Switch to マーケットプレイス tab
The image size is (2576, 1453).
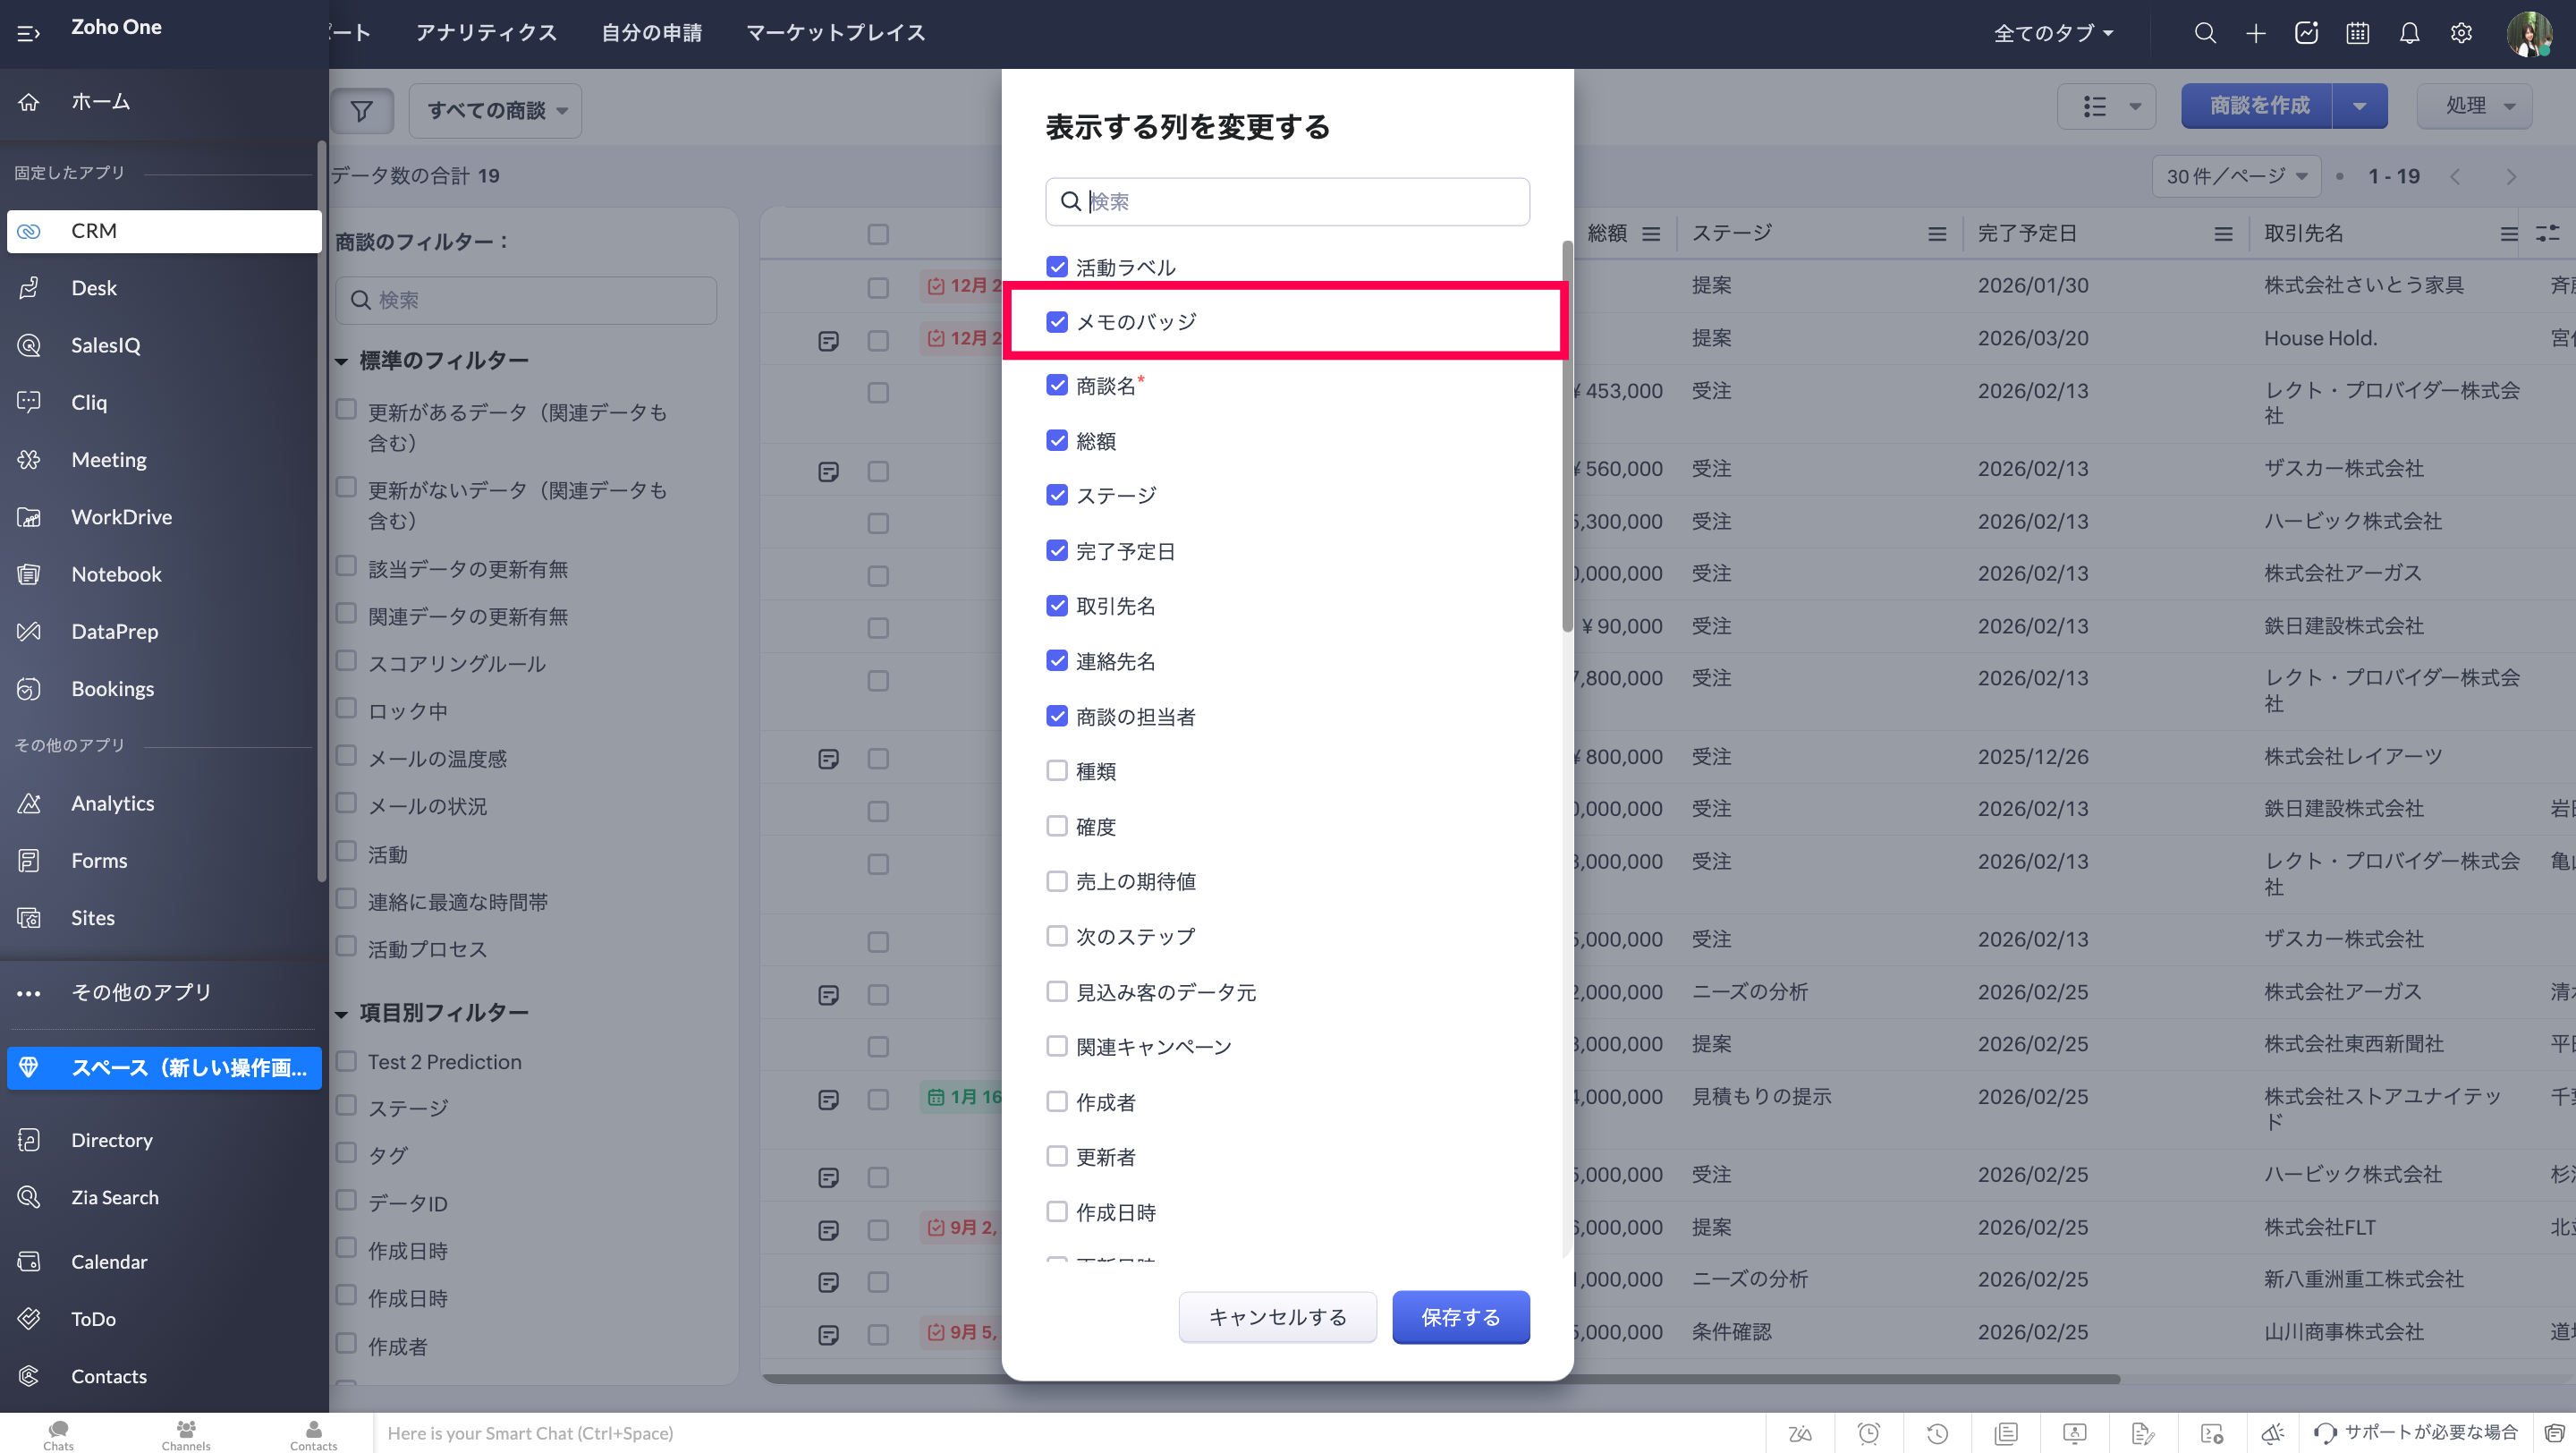(x=835, y=33)
